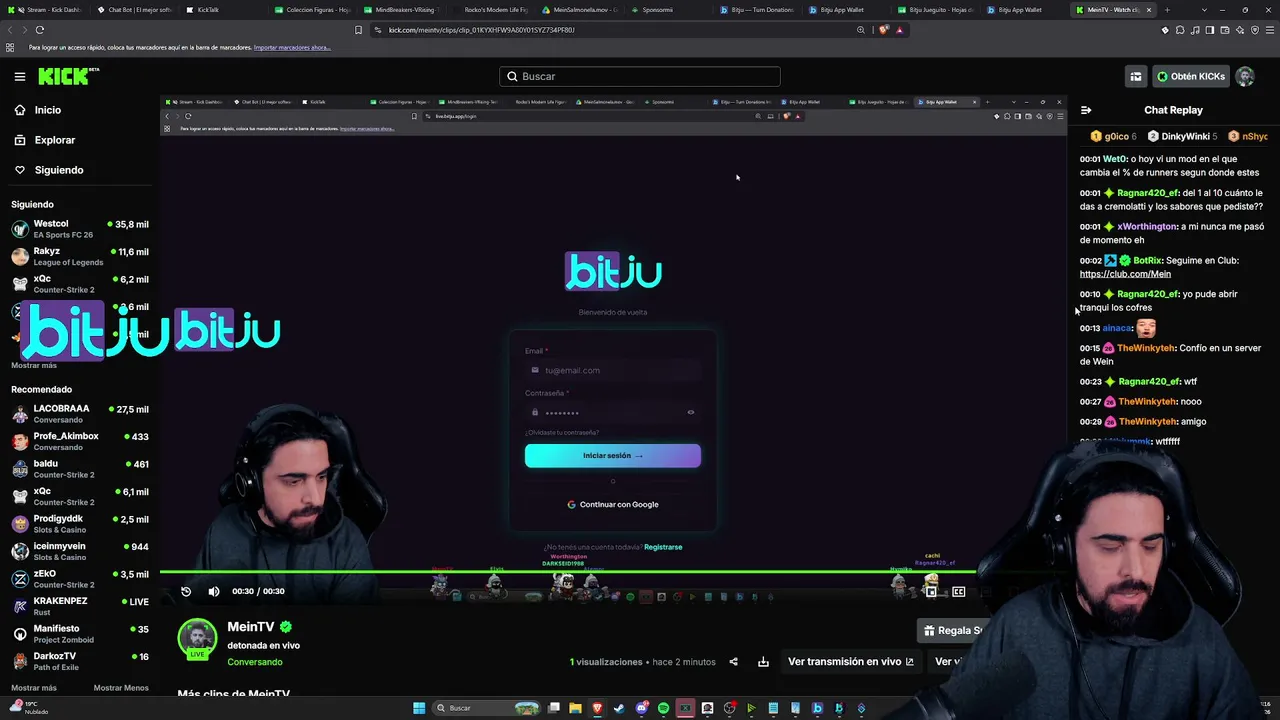Click the Windows taskbar search box

[x=488, y=708]
